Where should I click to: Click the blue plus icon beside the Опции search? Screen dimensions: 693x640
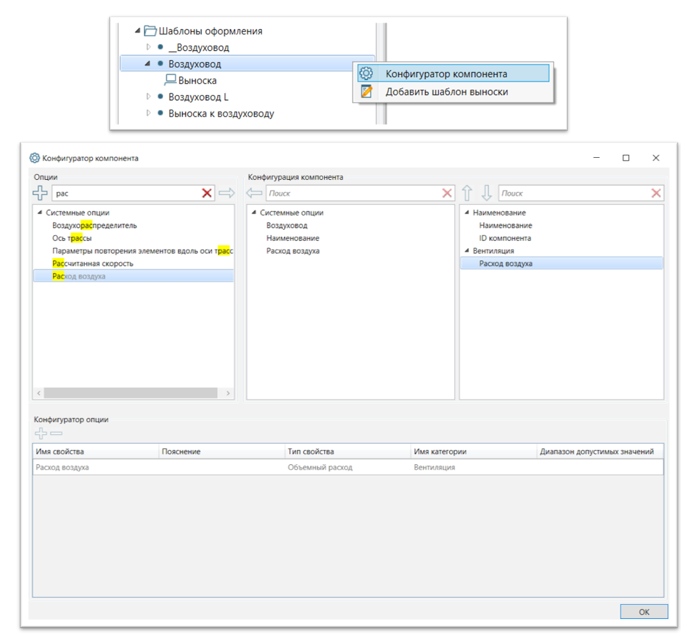pyautogui.click(x=40, y=193)
